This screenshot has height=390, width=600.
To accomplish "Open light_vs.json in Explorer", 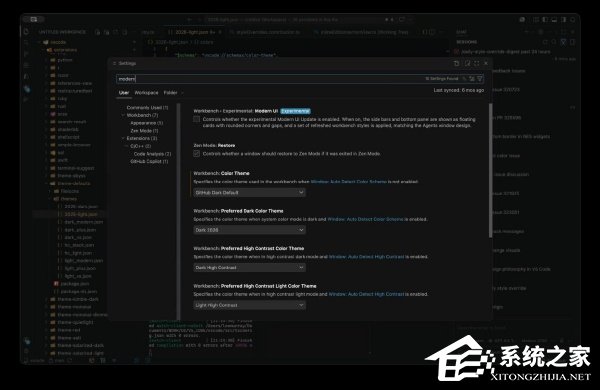I will tap(78, 276).
